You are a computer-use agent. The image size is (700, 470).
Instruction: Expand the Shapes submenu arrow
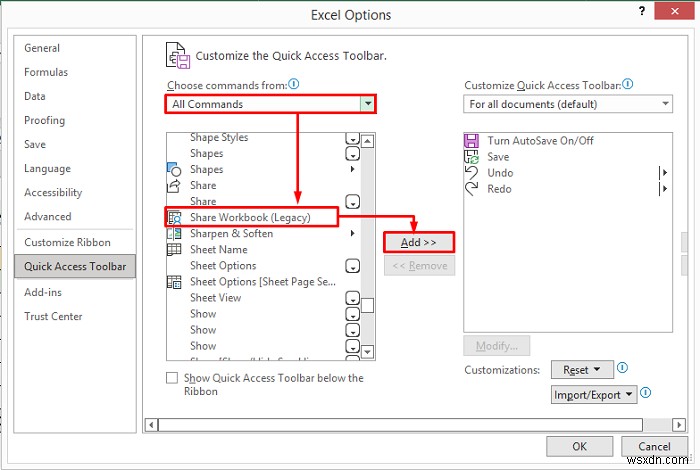pos(353,169)
